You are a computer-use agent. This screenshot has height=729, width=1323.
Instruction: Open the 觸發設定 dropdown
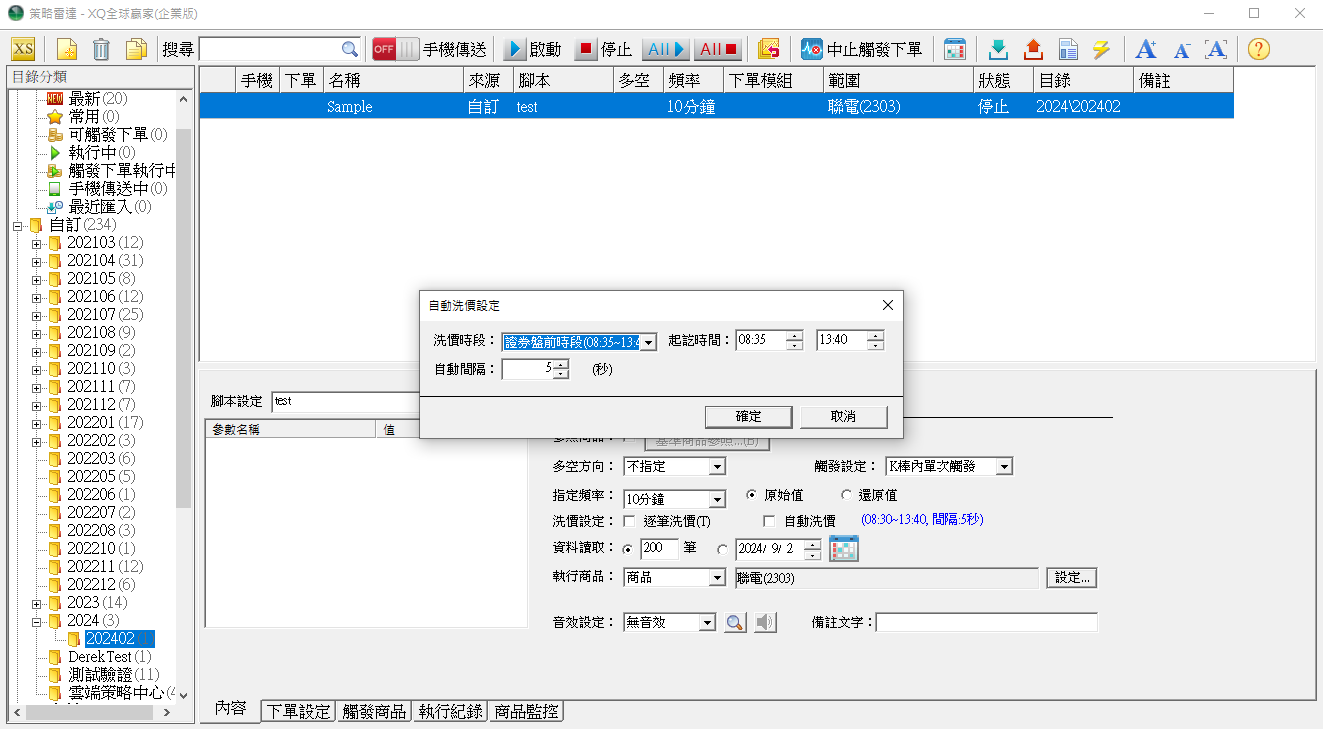pyautogui.click(x=1003, y=466)
